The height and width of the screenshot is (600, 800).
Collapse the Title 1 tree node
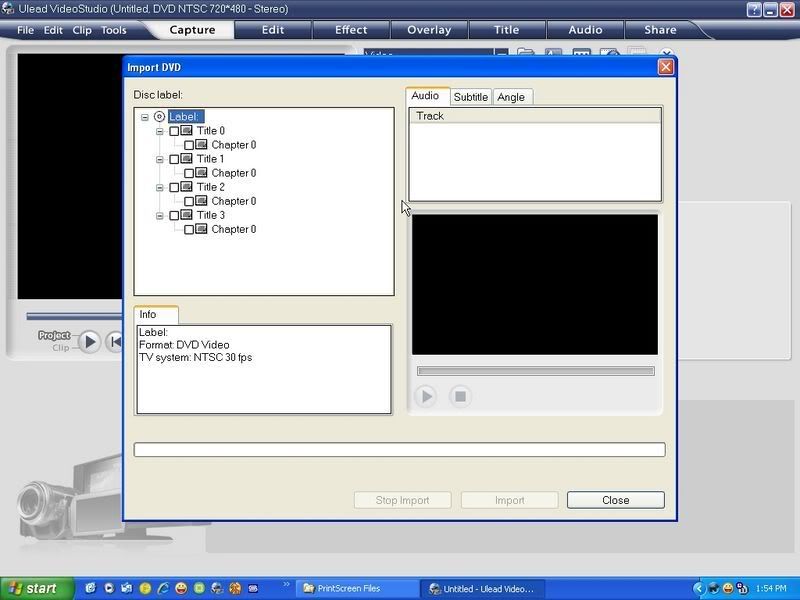pyautogui.click(x=159, y=159)
